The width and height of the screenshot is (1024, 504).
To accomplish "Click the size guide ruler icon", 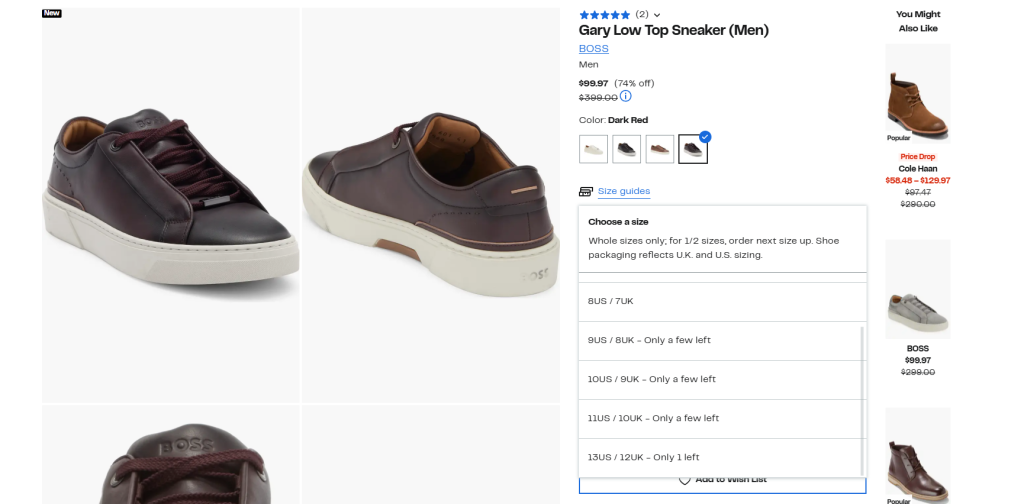I will coord(585,191).
